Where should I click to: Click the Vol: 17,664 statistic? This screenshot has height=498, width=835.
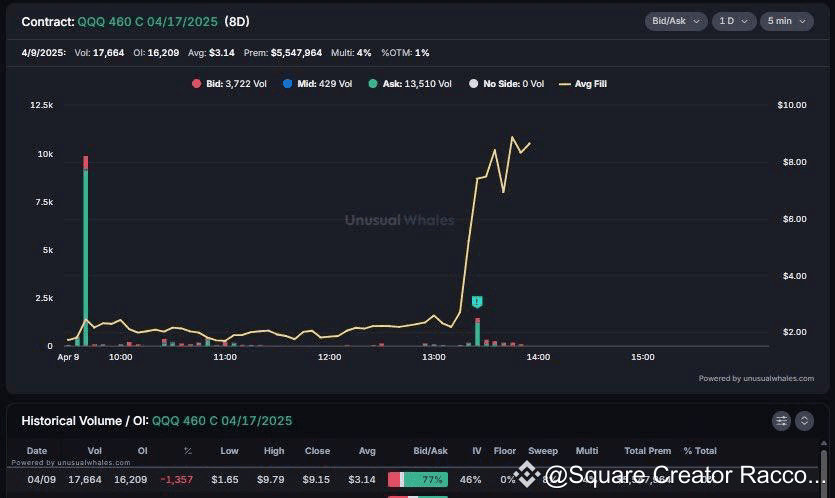point(99,53)
